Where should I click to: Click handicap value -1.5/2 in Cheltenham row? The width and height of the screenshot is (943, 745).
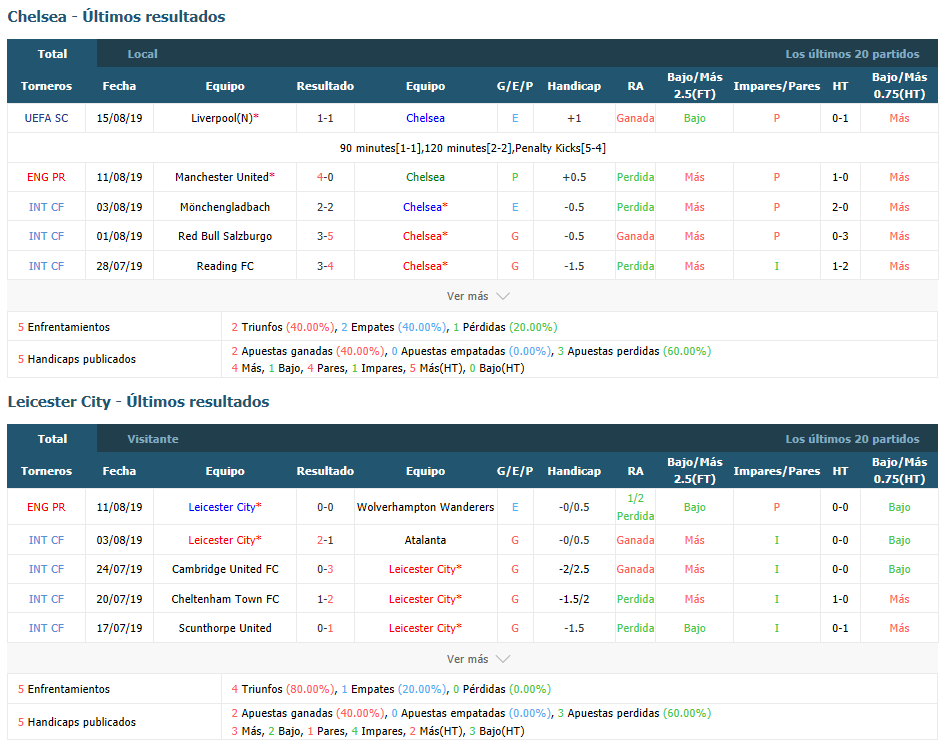click(x=574, y=599)
